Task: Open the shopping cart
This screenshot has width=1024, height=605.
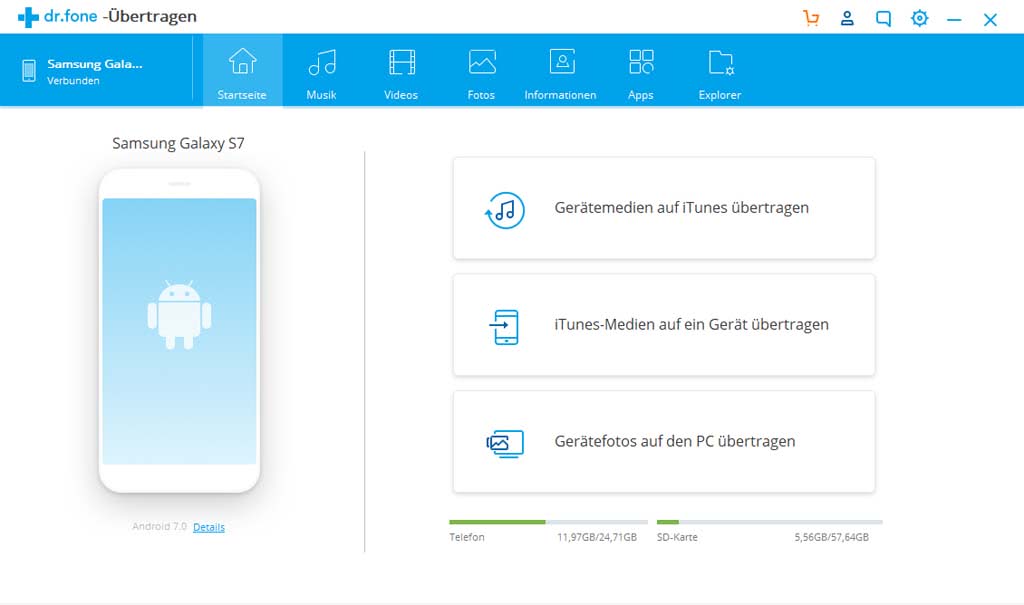Action: [811, 18]
